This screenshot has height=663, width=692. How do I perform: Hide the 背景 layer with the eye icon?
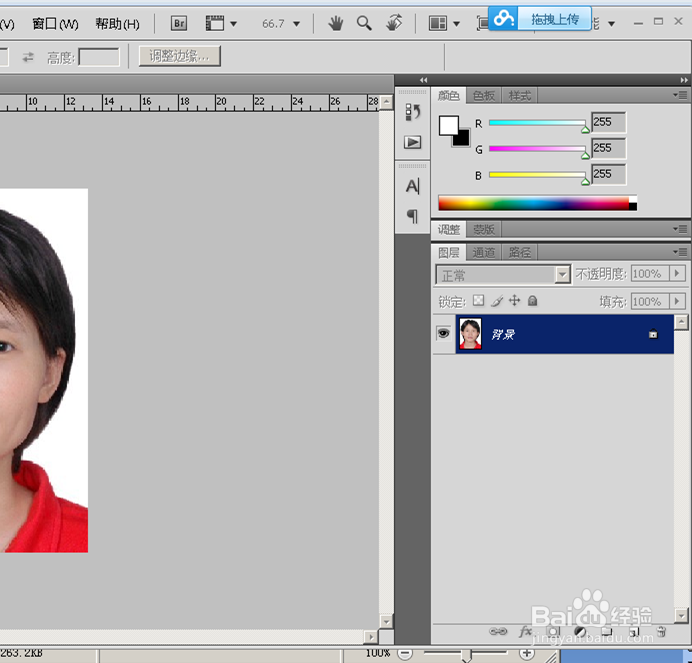(444, 333)
